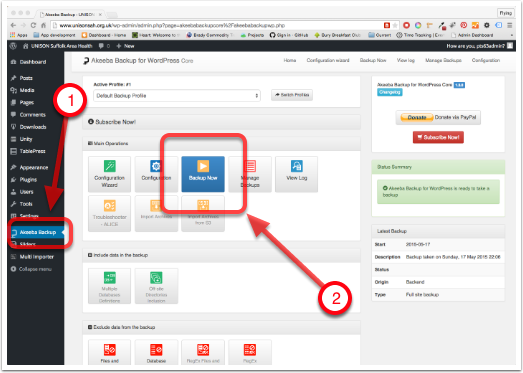Screen dimensions: 523x373
Task: Select the Akeeba Backup browser tab
Action: pyautogui.click(x=71, y=14)
